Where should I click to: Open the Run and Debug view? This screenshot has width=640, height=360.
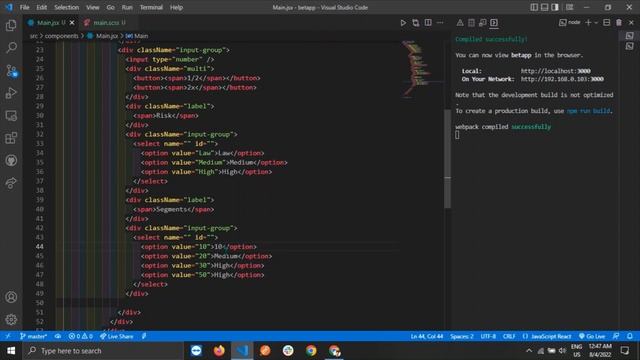point(11,93)
